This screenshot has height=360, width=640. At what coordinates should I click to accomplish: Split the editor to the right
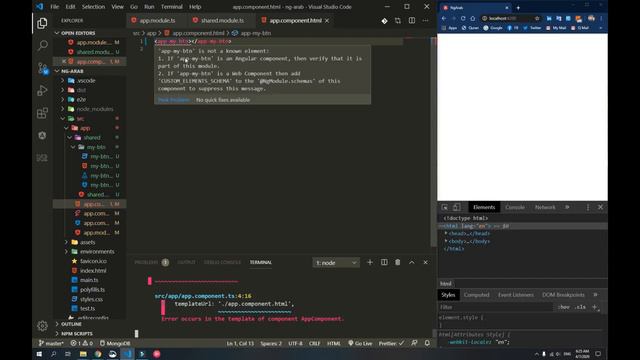click(412, 20)
